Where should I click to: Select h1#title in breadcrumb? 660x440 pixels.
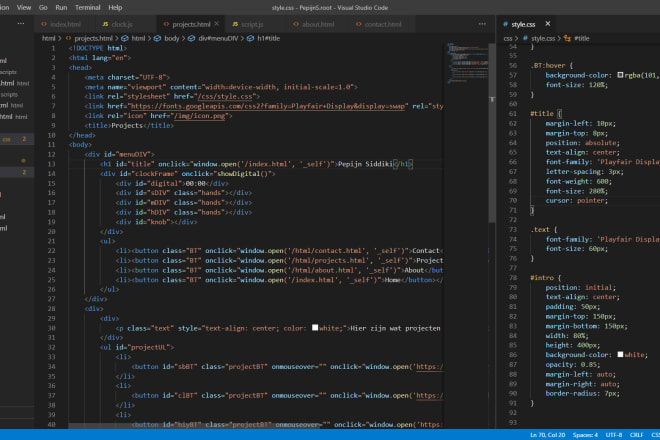click(x=268, y=38)
